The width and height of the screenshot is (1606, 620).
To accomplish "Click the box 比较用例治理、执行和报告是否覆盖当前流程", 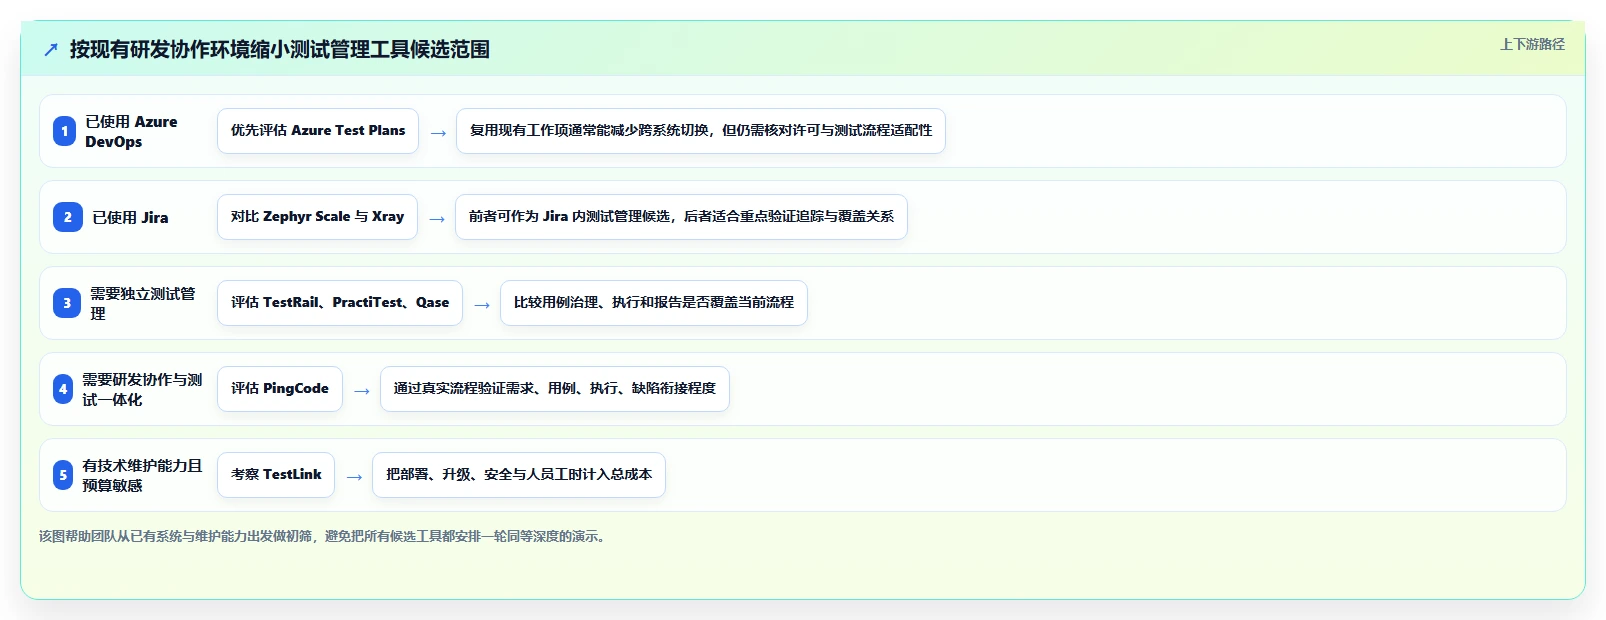I will (654, 303).
